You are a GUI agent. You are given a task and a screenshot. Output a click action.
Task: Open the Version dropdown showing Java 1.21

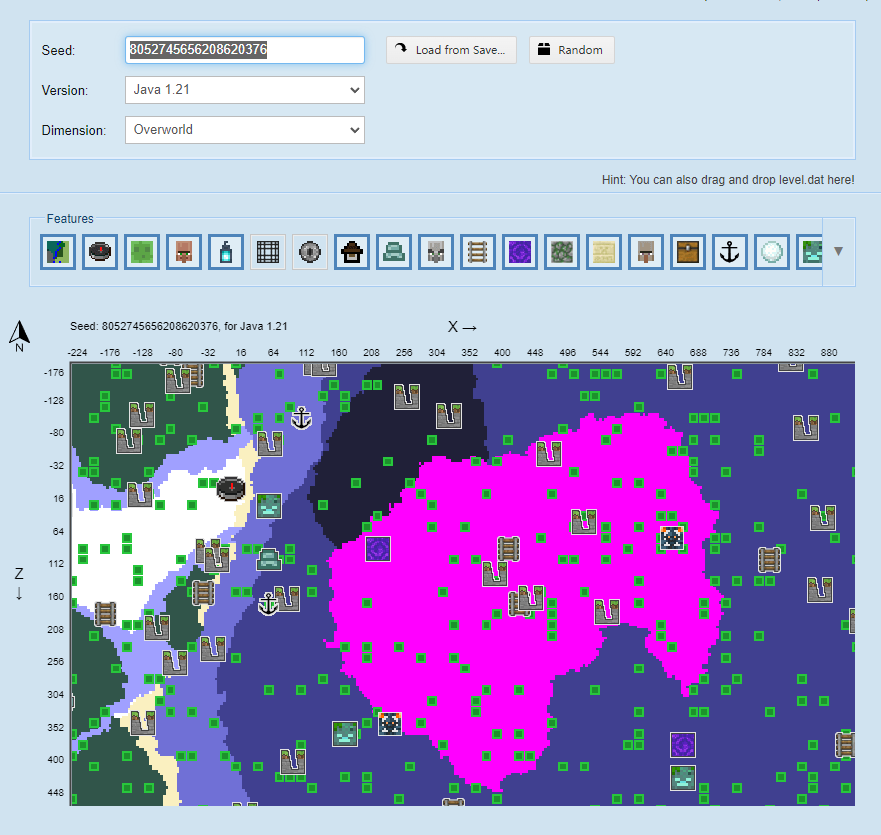pos(245,90)
